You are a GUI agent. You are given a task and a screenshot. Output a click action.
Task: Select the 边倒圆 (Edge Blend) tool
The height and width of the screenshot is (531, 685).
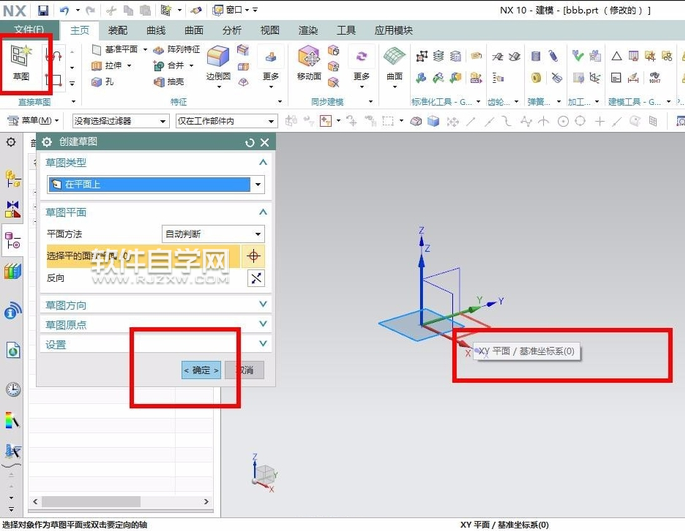tap(217, 60)
